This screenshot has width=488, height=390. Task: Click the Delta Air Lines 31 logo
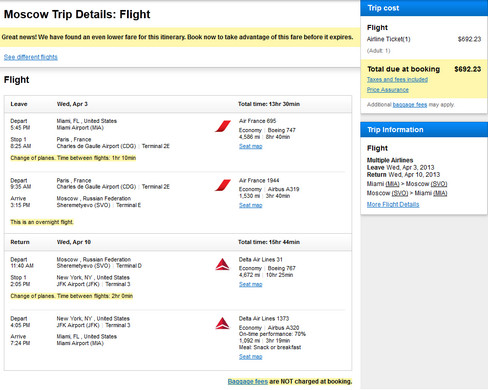point(222,264)
